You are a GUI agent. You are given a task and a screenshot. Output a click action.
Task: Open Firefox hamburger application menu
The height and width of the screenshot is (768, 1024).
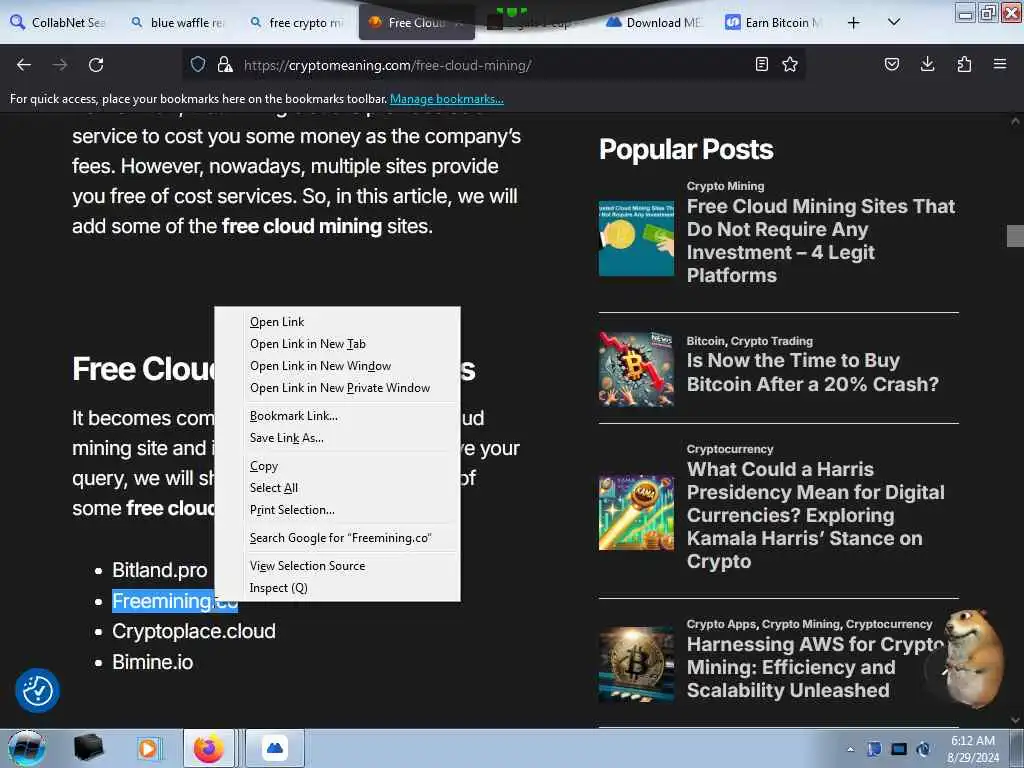1000,64
